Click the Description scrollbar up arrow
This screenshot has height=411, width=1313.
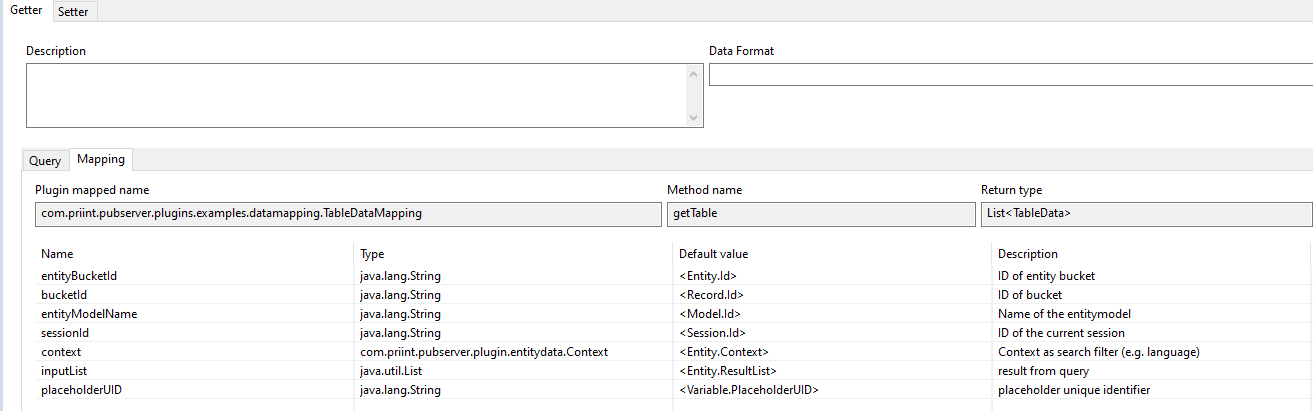click(695, 73)
